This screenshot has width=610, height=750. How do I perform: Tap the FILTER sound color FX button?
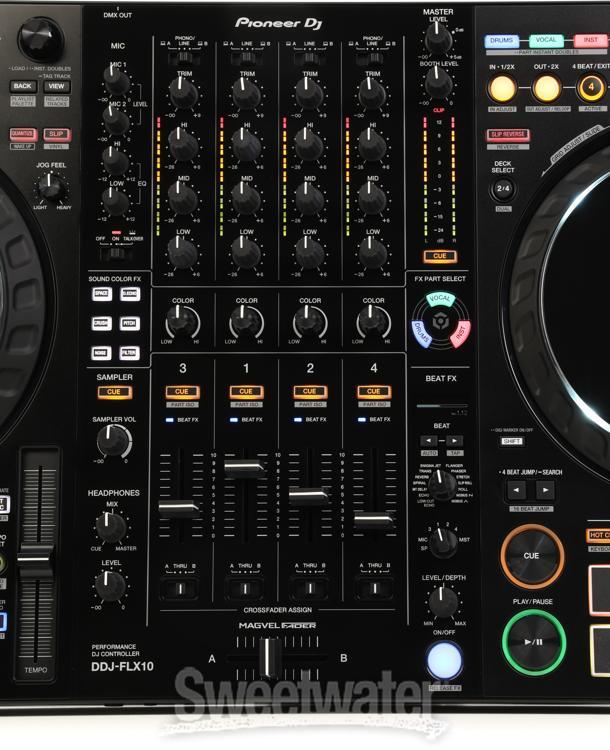[130, 353]
